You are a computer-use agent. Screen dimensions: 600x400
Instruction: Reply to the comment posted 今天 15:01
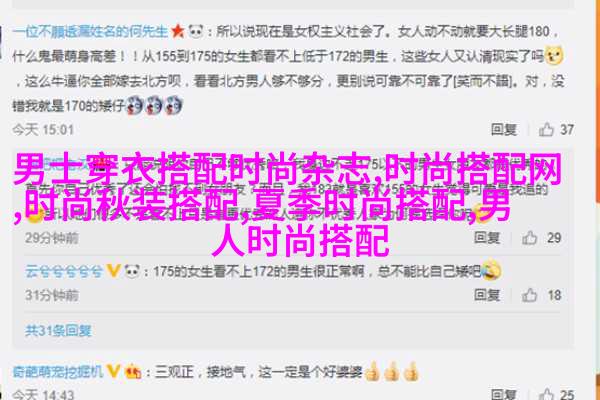point(504,130)
